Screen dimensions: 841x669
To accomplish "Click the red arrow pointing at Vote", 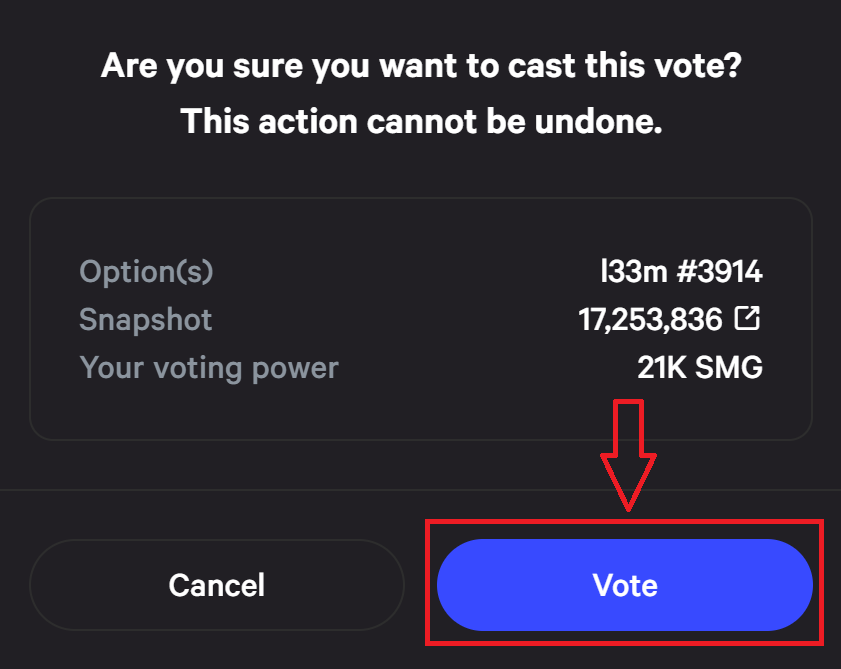I will point(628,455).
